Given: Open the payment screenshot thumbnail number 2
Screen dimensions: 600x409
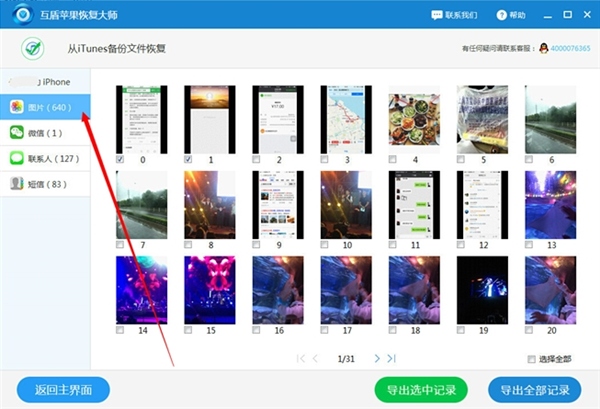Looking at the screenshot, I should click(x=278, y=119).
